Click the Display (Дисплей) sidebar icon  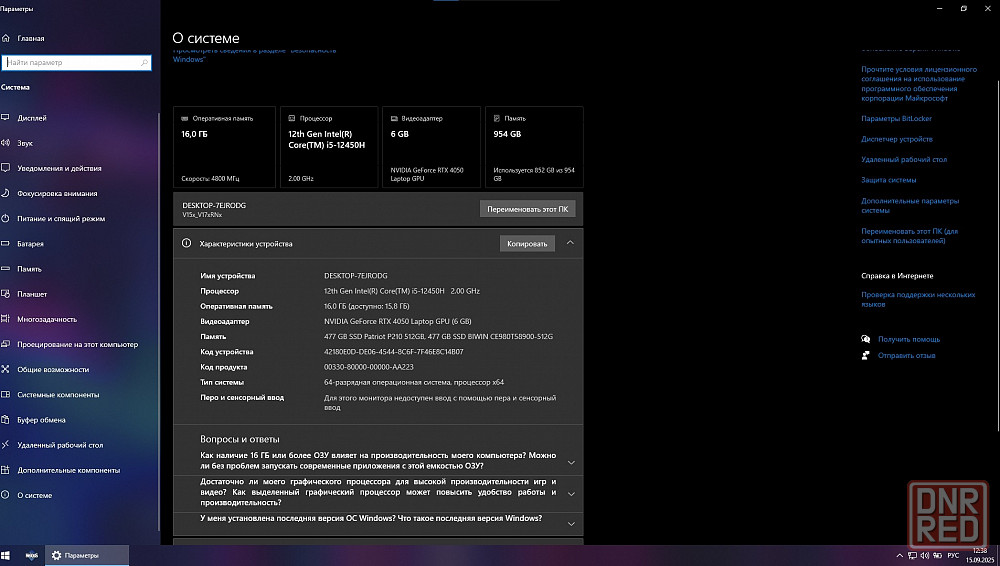(x=6, y=118)
